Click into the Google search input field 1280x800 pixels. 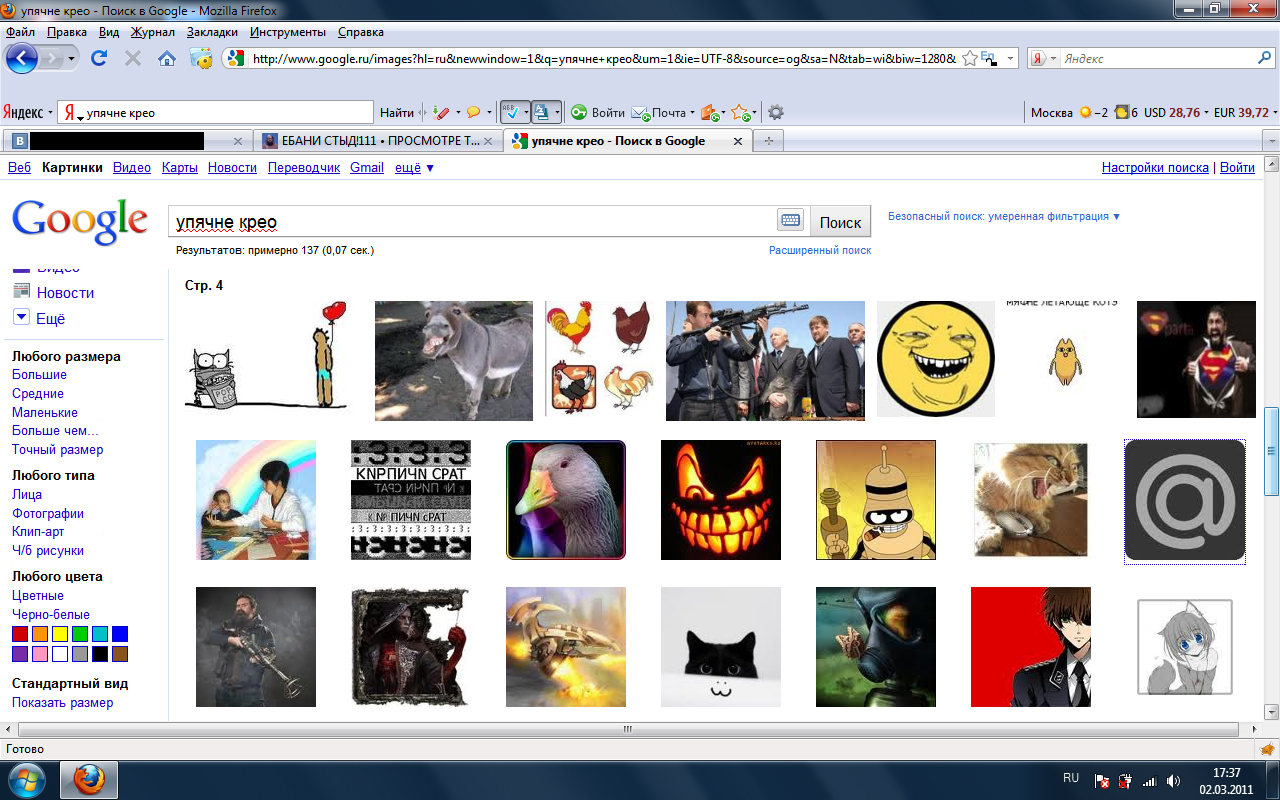coord(472,222)
